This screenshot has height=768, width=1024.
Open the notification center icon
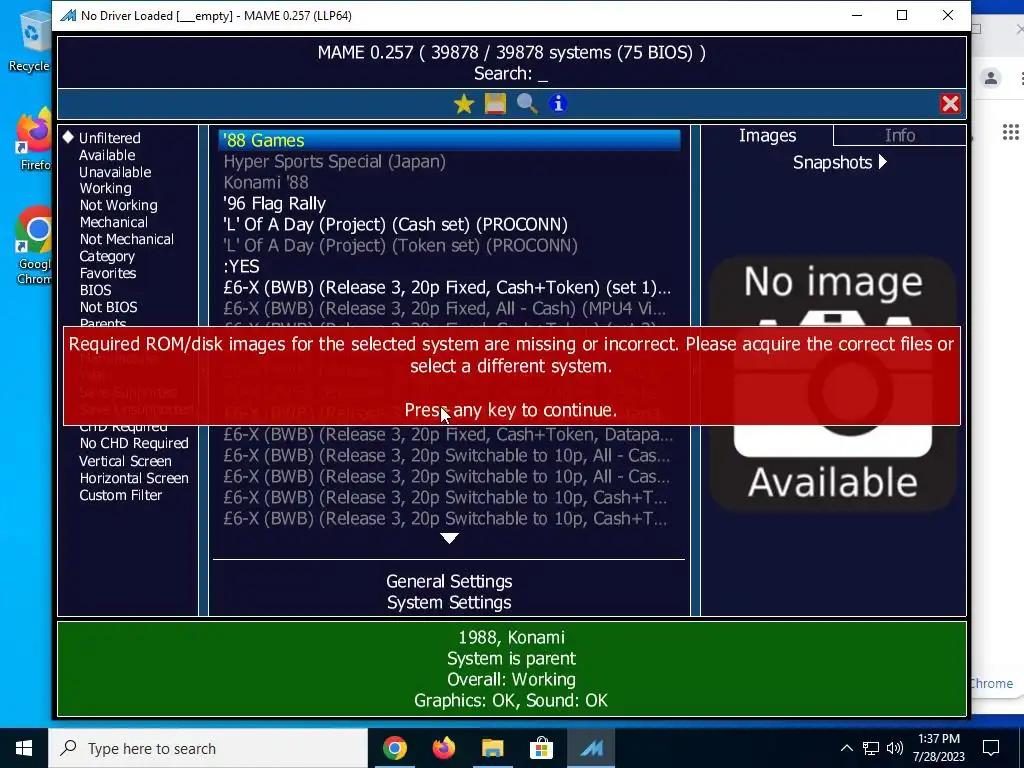pyautogui.click(x=991, y=748)
